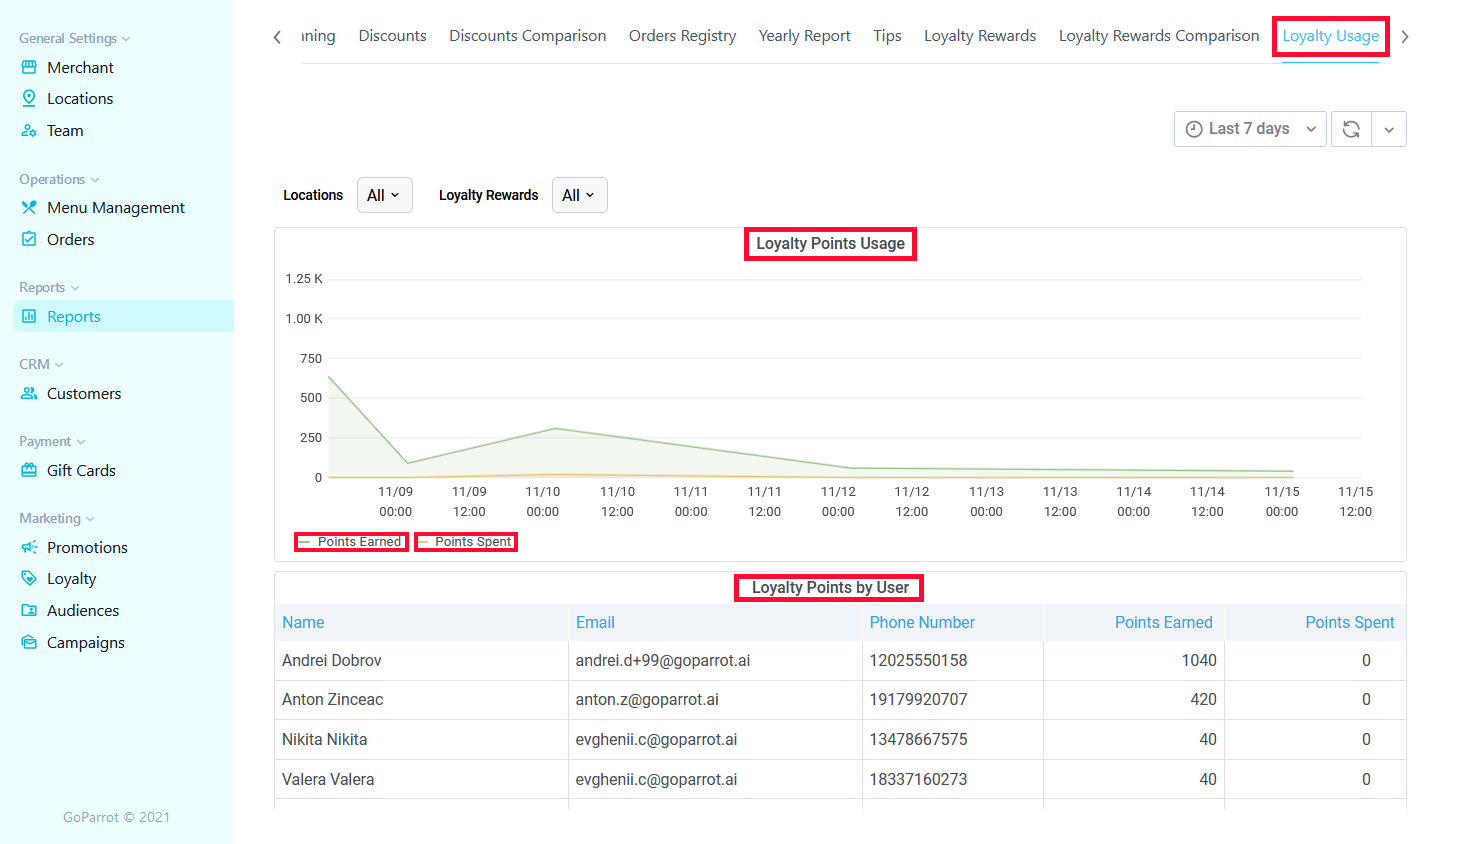Viewport: 1474px width, 844px height.
Task: Select the Loyalty Usage tab
Action: (x=1330, y=36)
